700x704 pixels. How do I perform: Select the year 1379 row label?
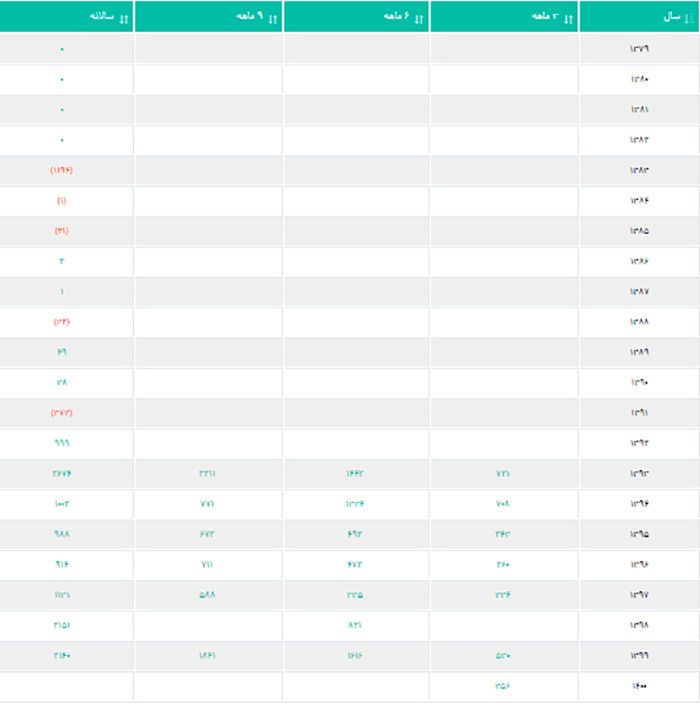pyautogui.click(x=640, y=48)
